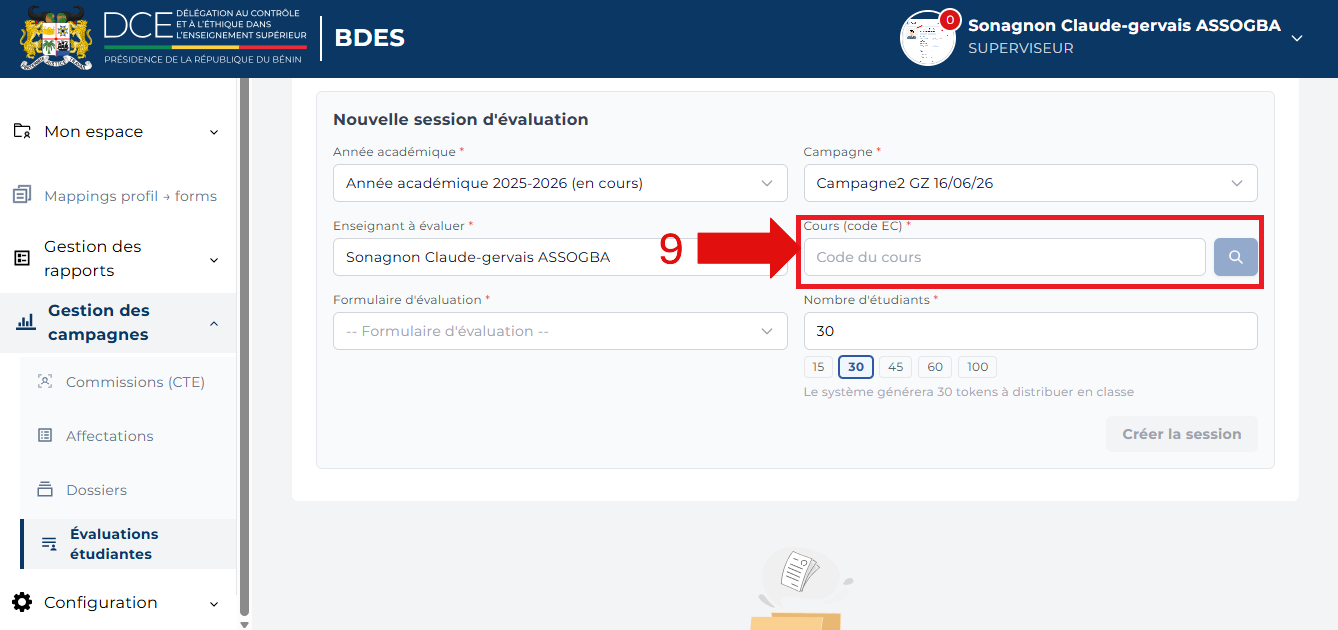Screen dimensions: 1338x630
Task: Select 100 students preset
Action: [977, 367]
